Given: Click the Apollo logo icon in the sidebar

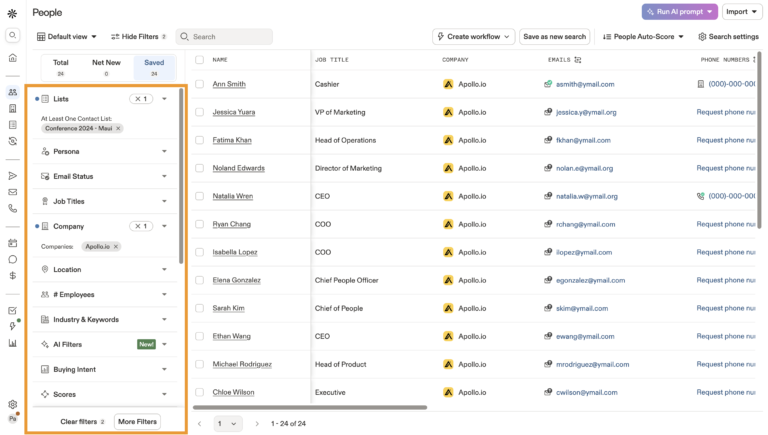Looking at the screenshot, I should (12, 13).
